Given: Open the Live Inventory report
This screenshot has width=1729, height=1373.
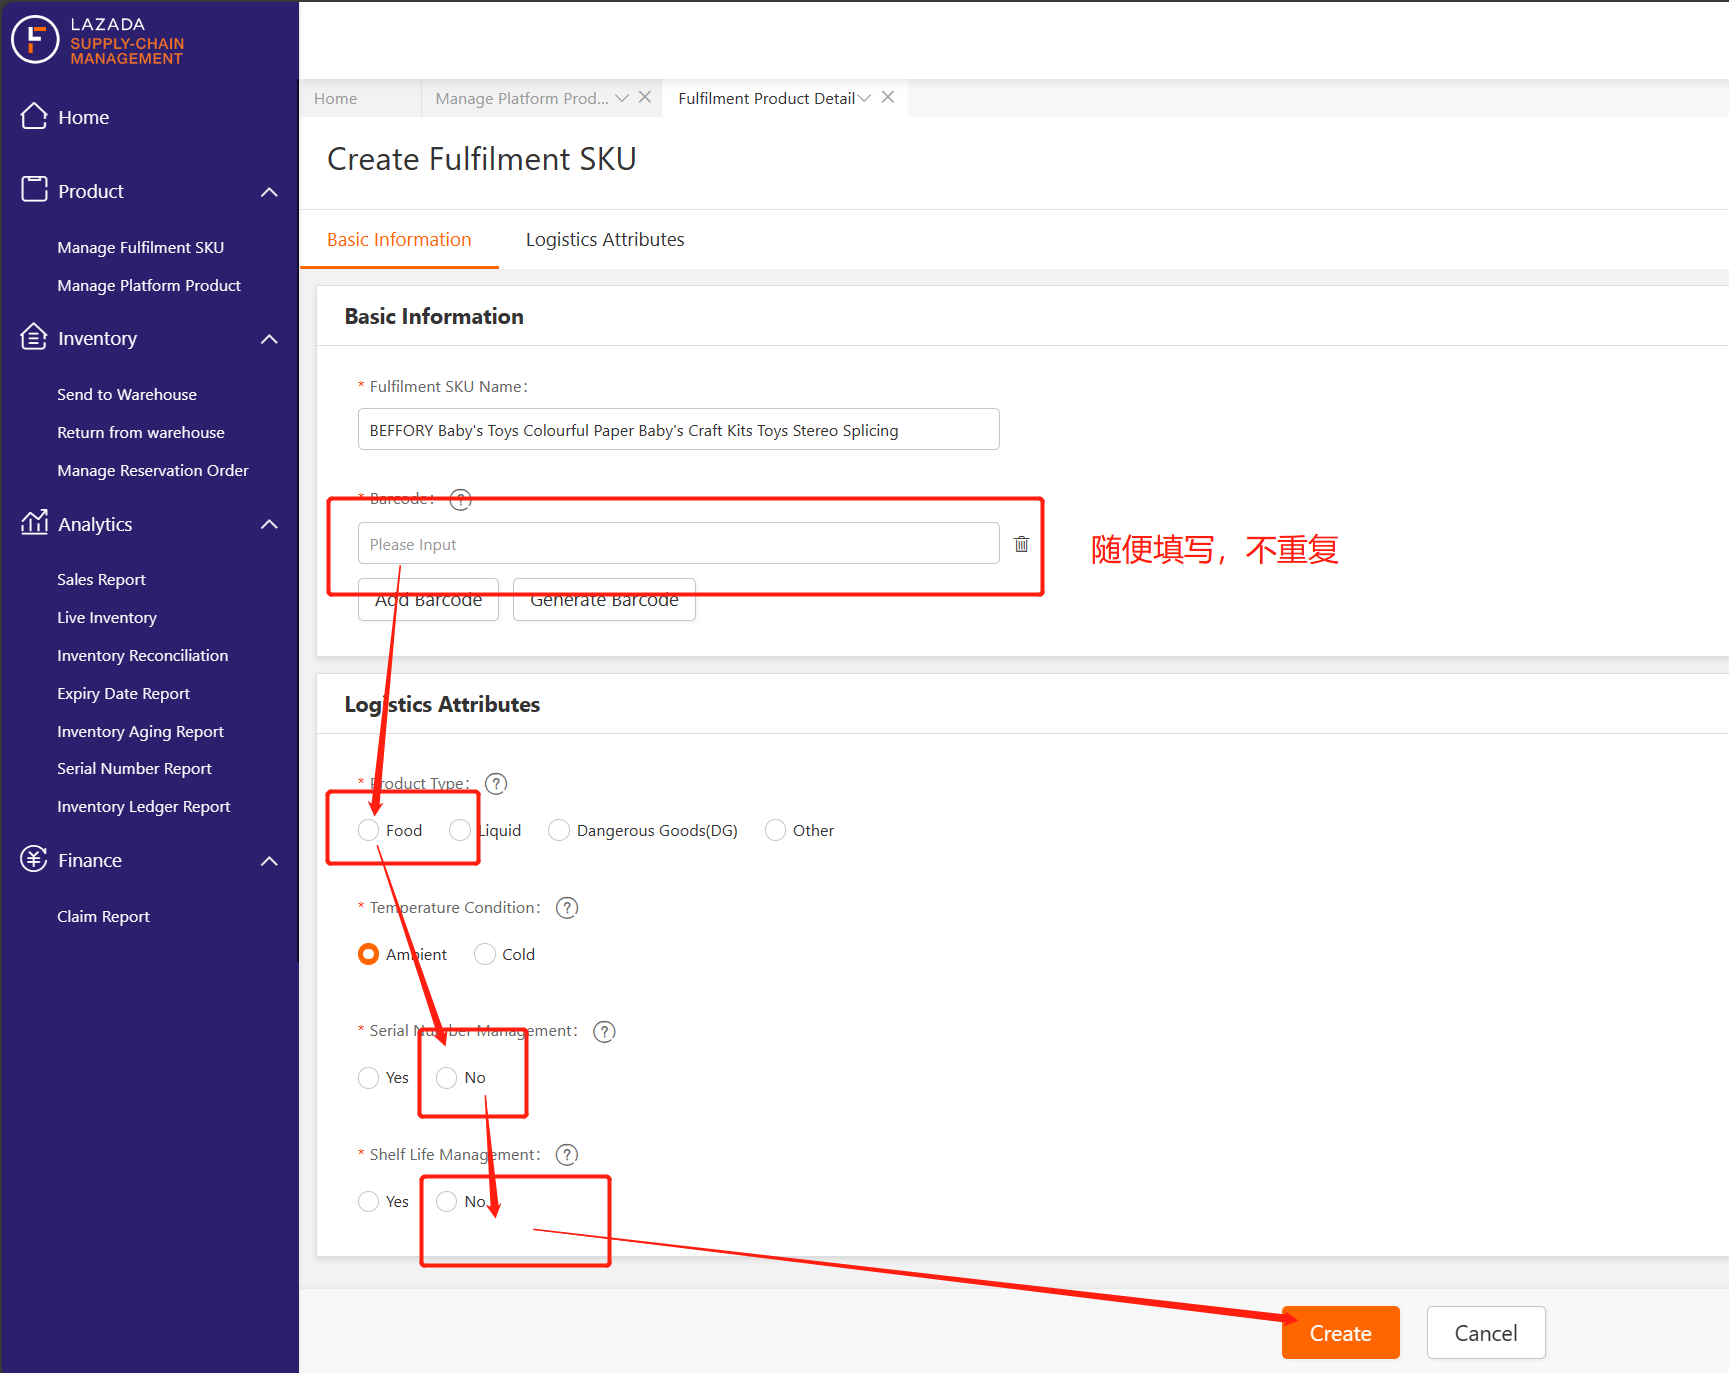Looking at the screenshot, I should click(x=107, y=617).
